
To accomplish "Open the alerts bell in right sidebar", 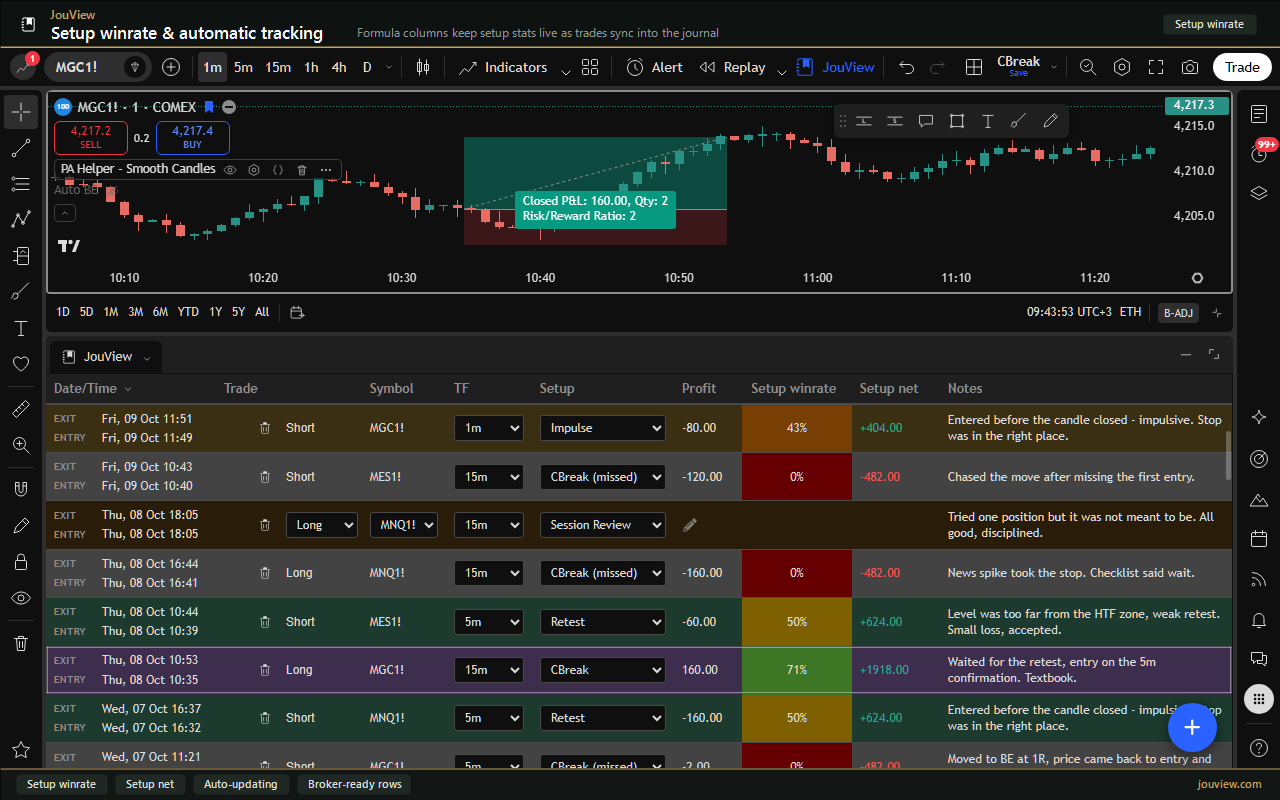I will (1259, 621).
